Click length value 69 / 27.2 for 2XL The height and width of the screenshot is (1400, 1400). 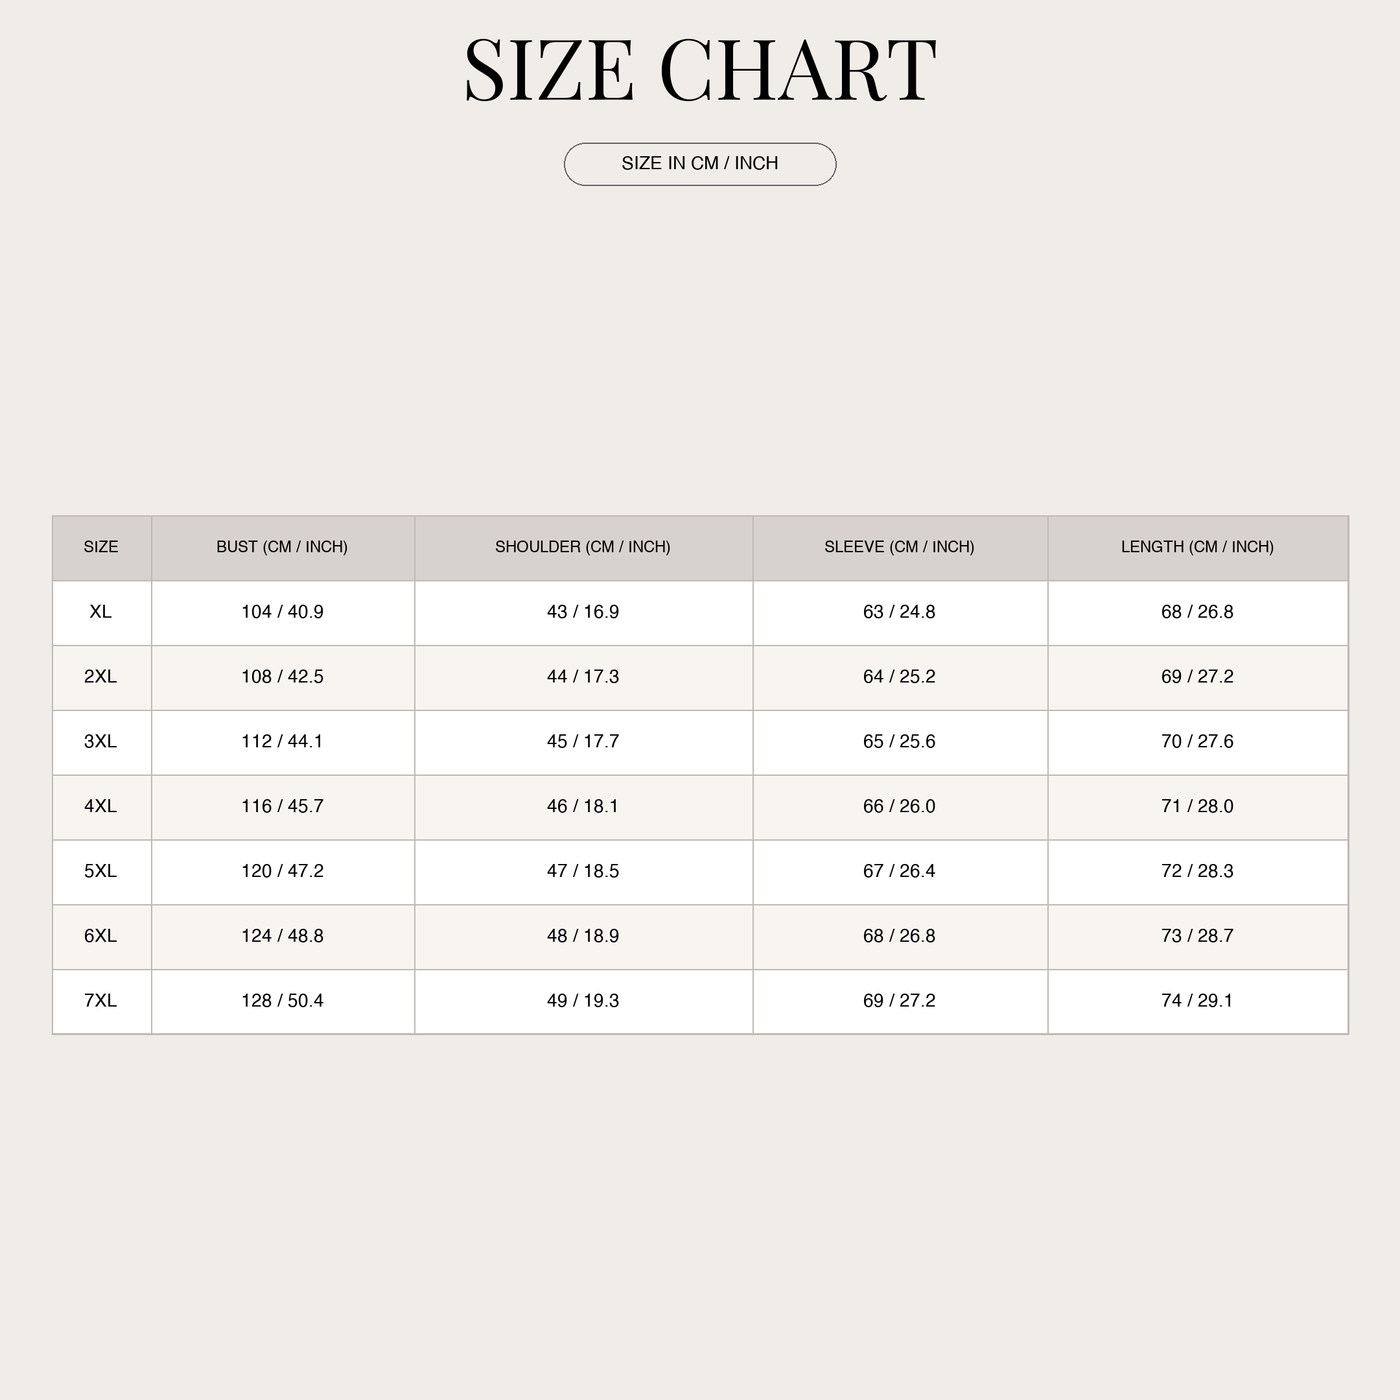tap(1197, 677)
